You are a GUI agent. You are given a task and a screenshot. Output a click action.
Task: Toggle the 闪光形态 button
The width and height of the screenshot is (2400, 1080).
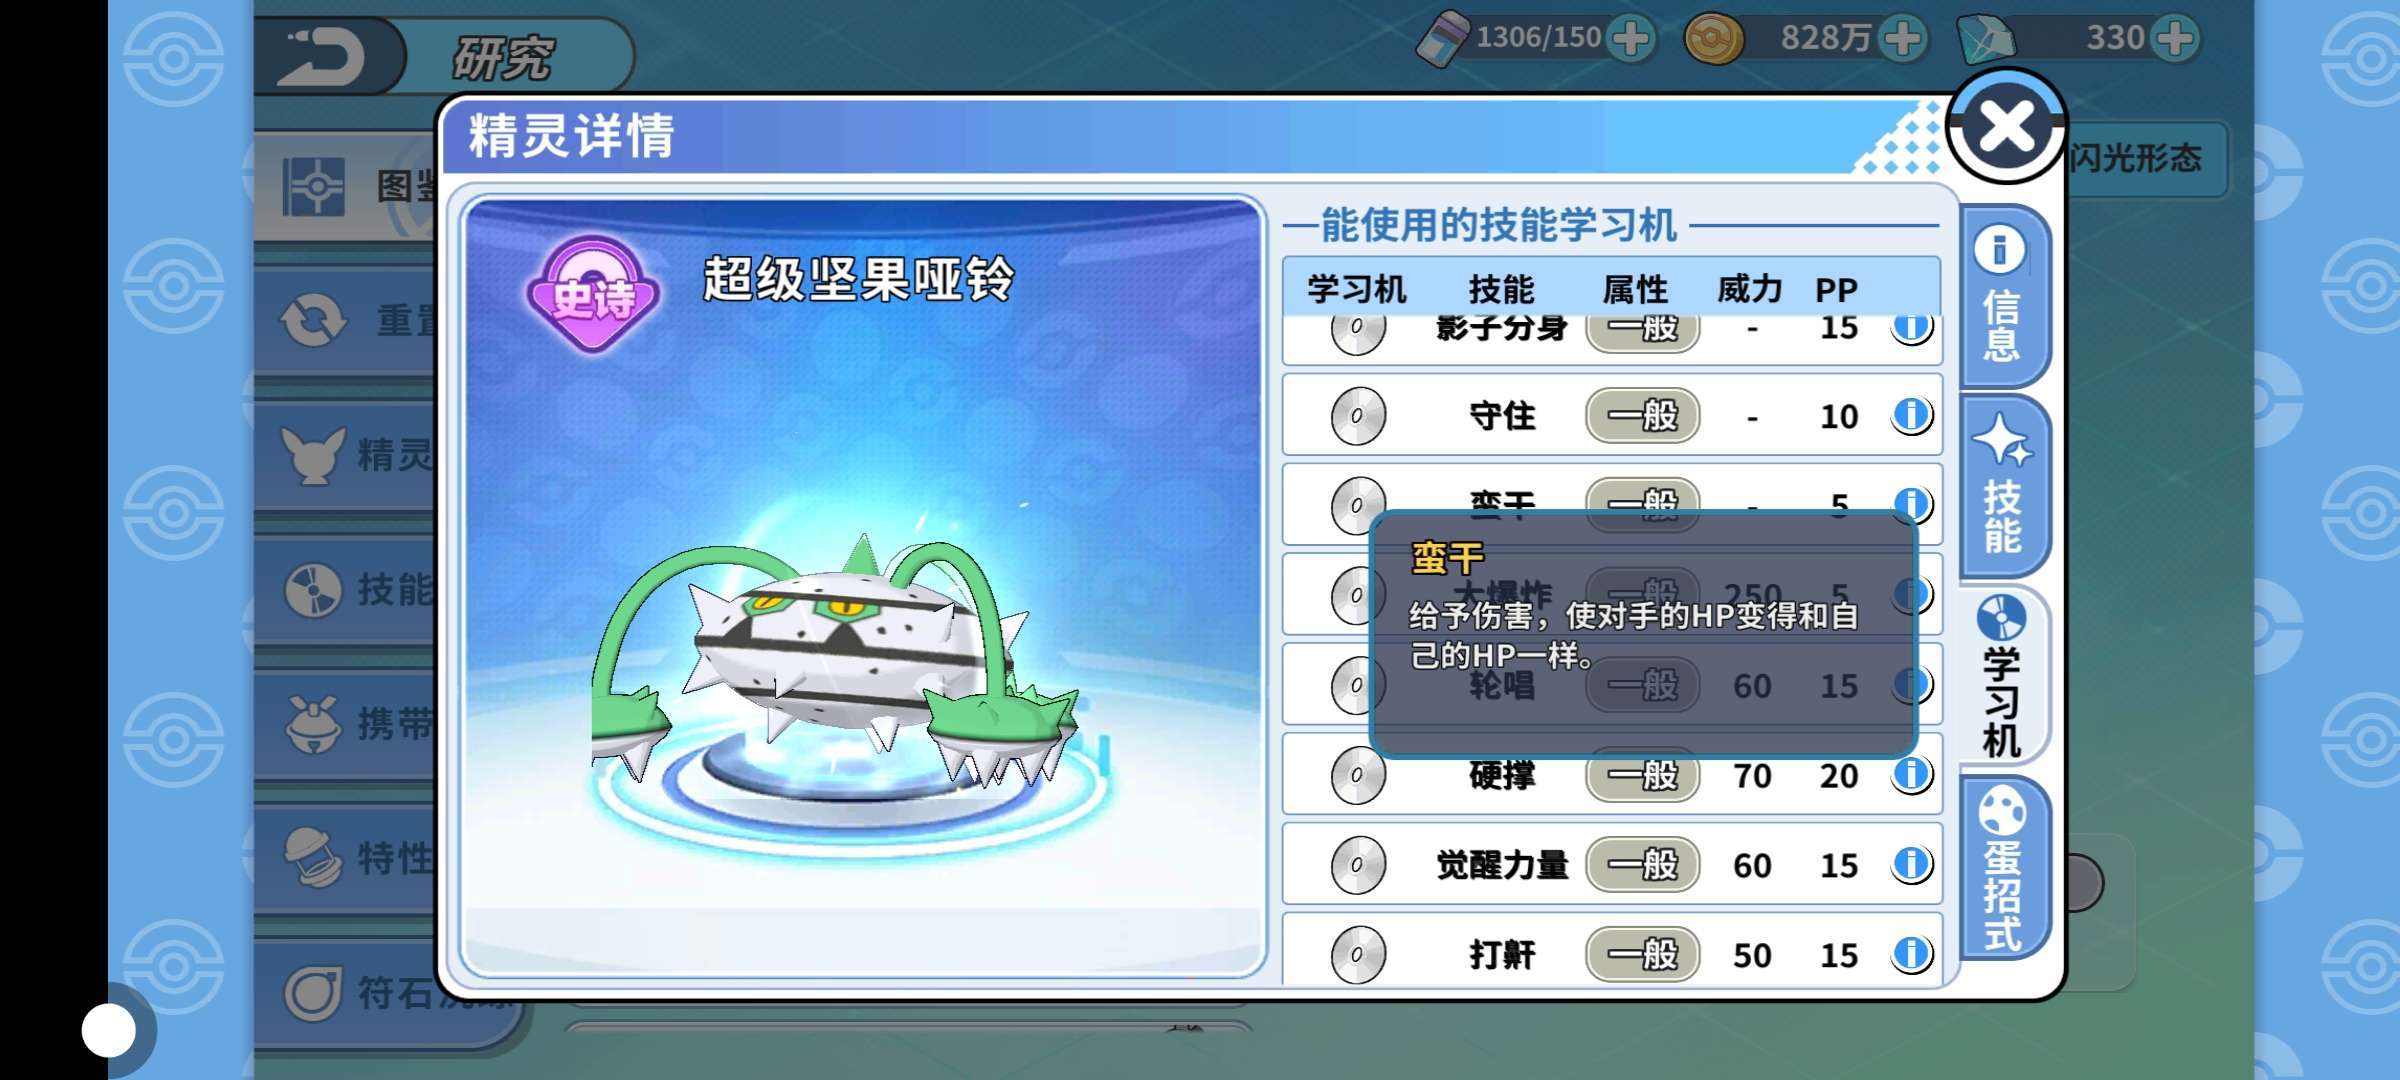[2140, 158]
